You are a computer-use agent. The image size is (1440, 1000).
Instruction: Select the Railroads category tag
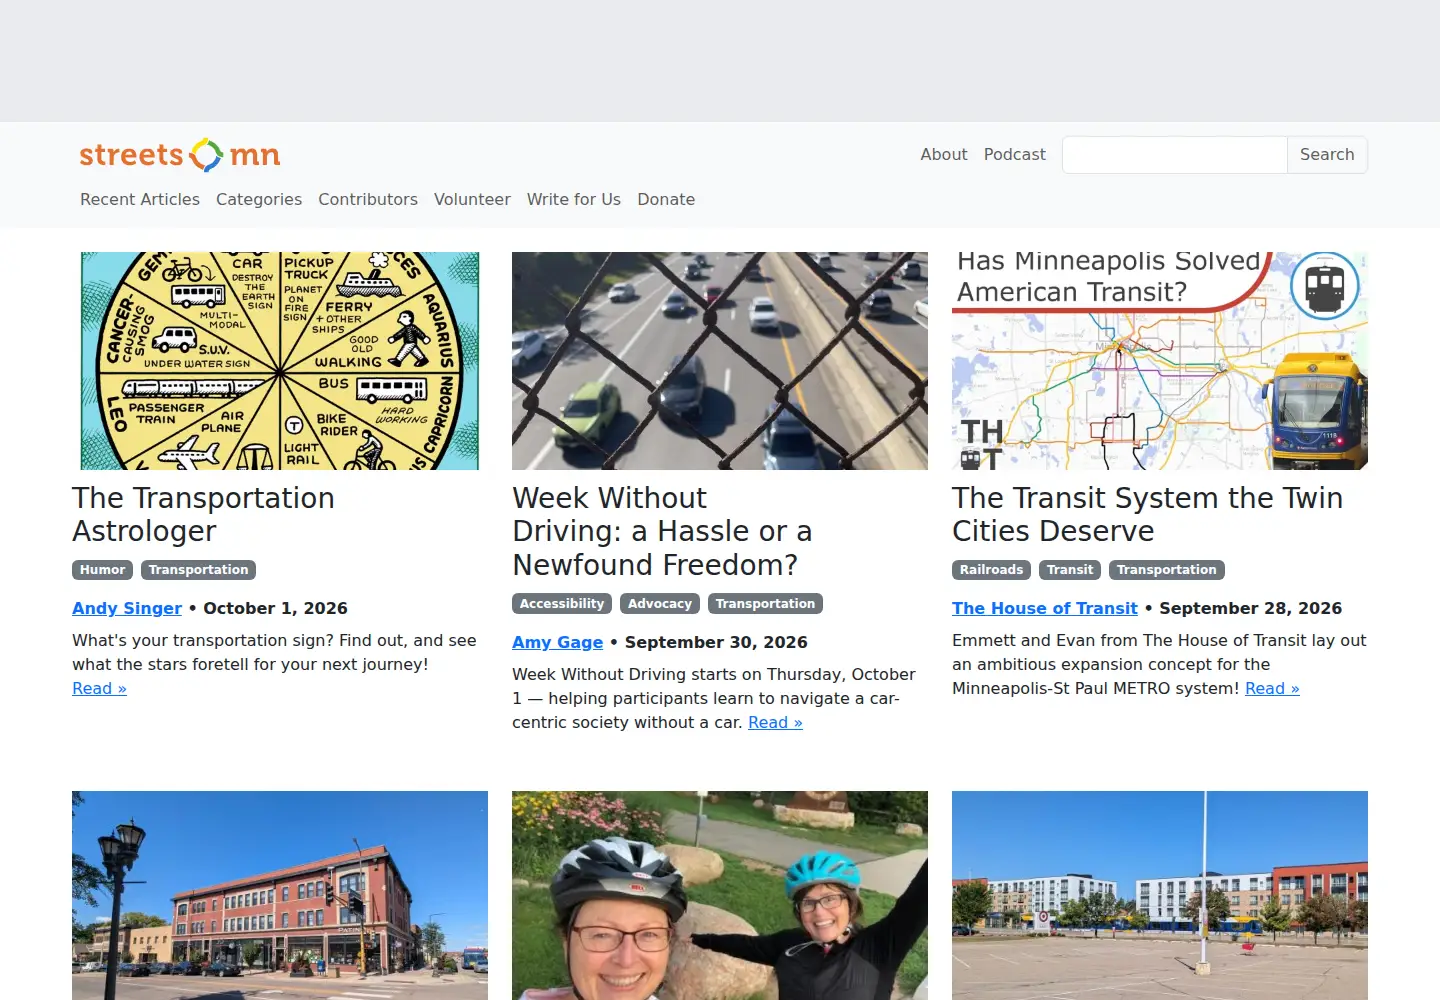click(x=991, y=570)
